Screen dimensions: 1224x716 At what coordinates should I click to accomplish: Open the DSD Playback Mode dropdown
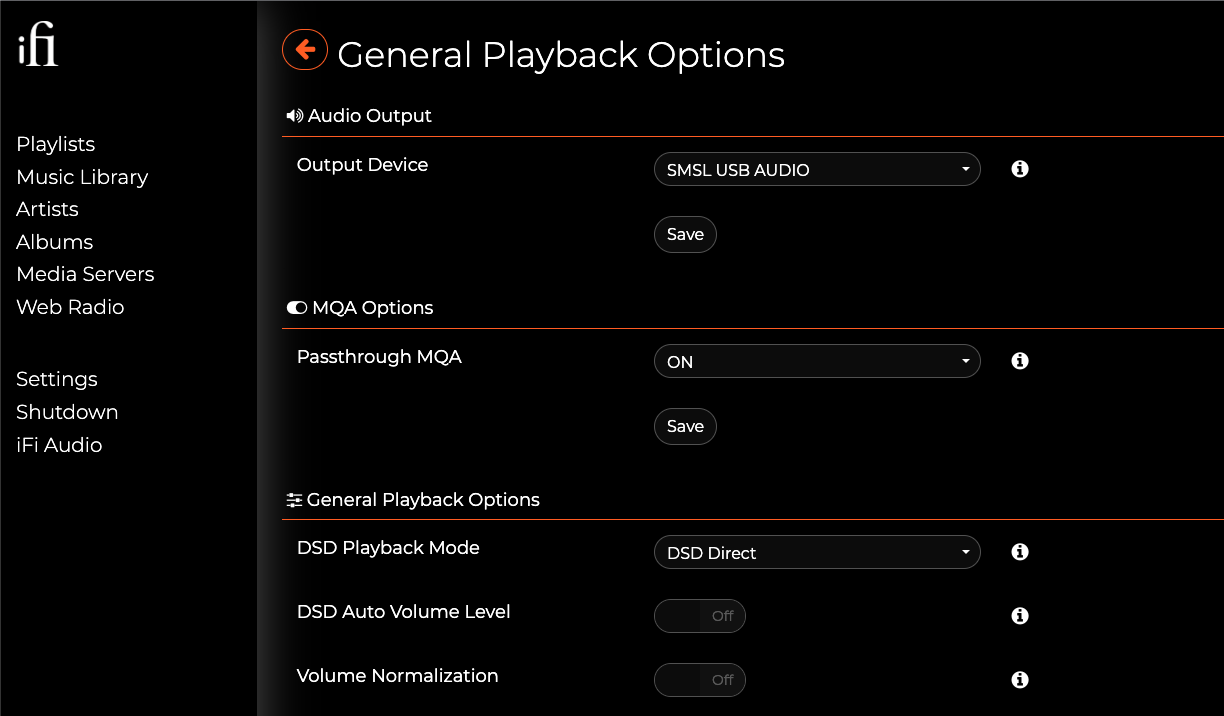click(x=817, y=553)
